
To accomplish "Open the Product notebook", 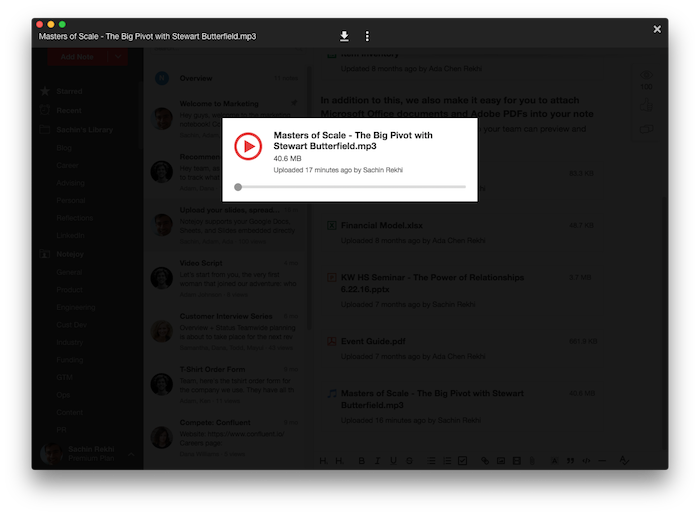I will pos(70,290).
